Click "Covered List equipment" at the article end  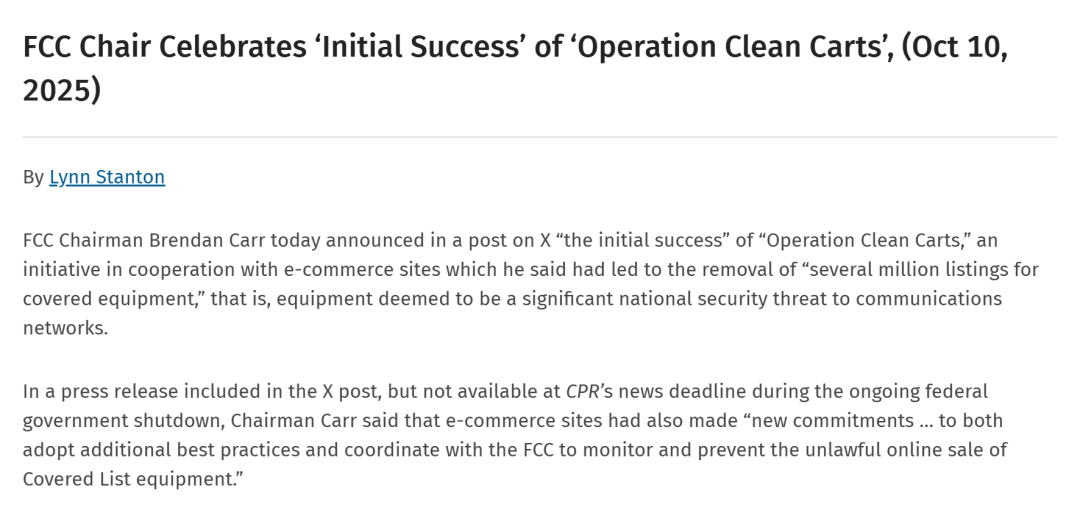tap(130, 479)
